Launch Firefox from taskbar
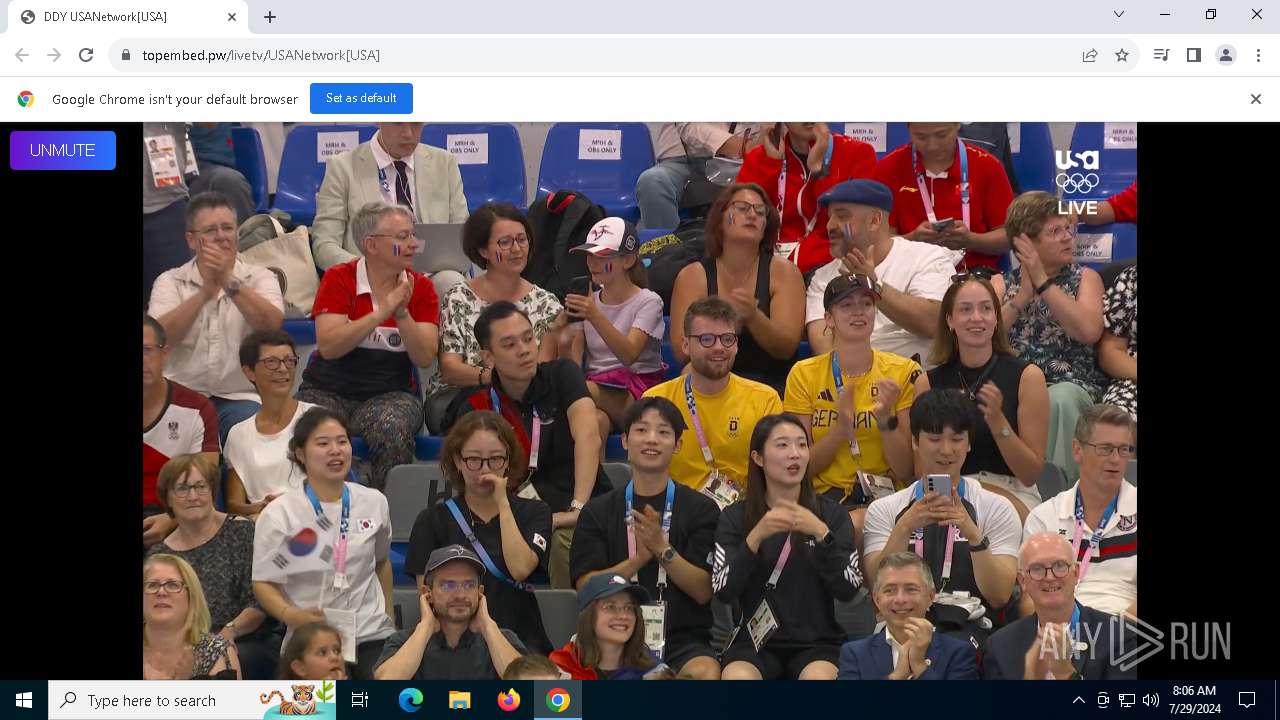Viewport: 1280px width, 720px height. 509,700
